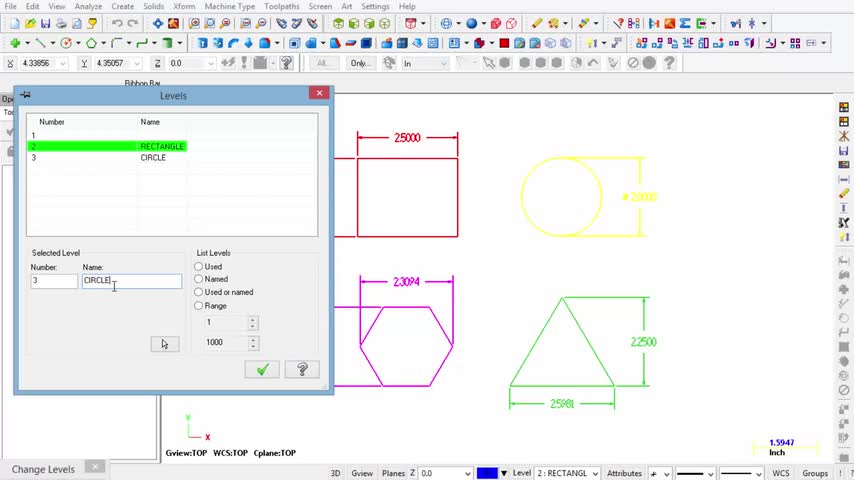This screenshot has width=854, height=480.
Task: Open the In selection-mode dropdown
Action: coord(443,64)
